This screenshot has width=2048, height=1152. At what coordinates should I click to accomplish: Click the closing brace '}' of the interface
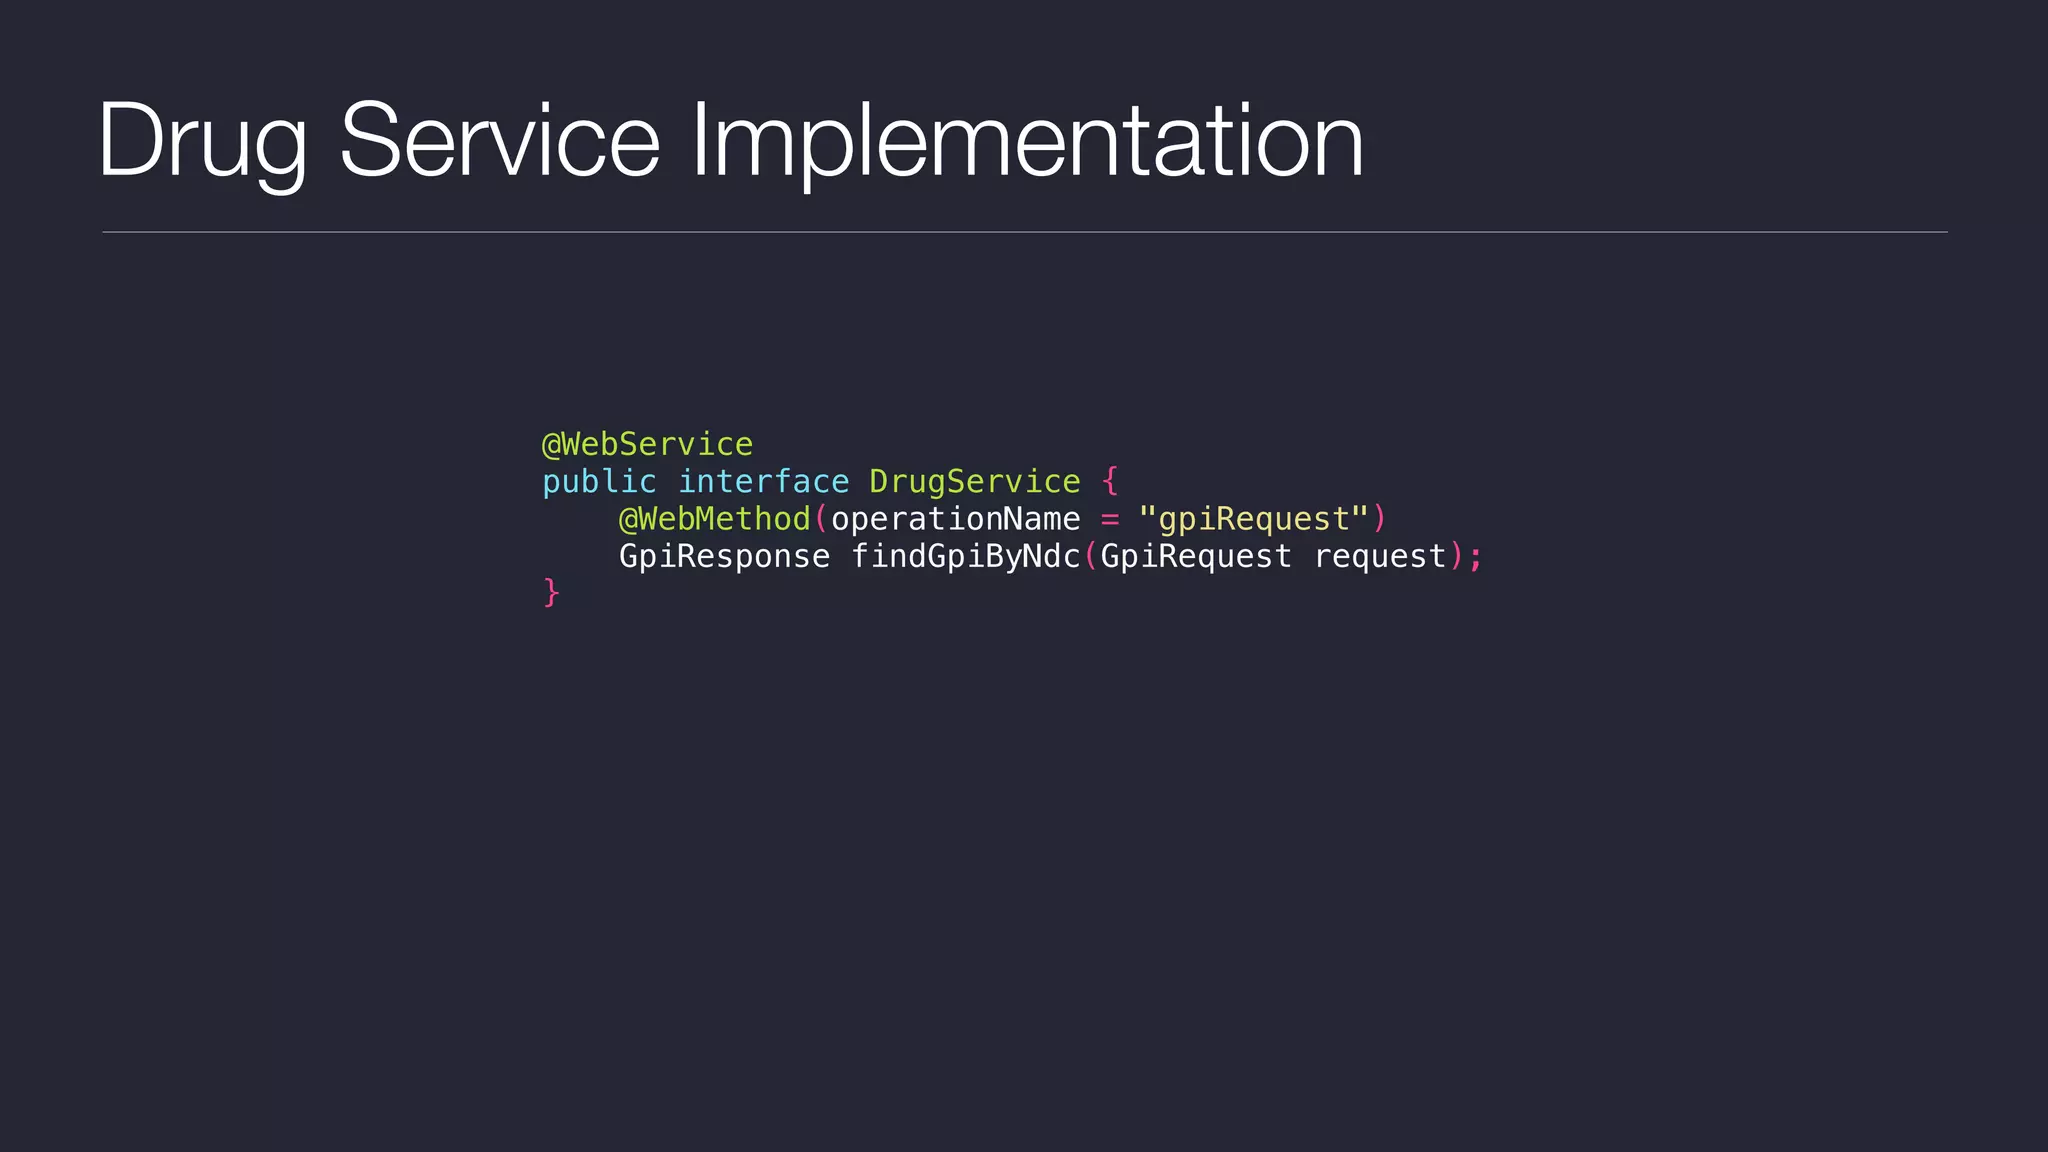(551, 592)
